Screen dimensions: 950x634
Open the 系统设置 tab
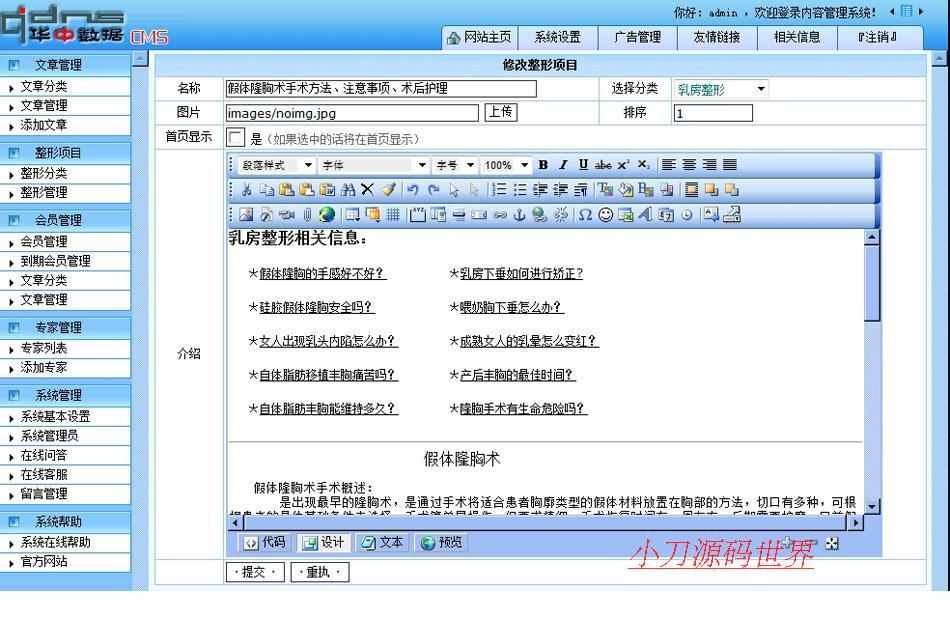[557, 38]
